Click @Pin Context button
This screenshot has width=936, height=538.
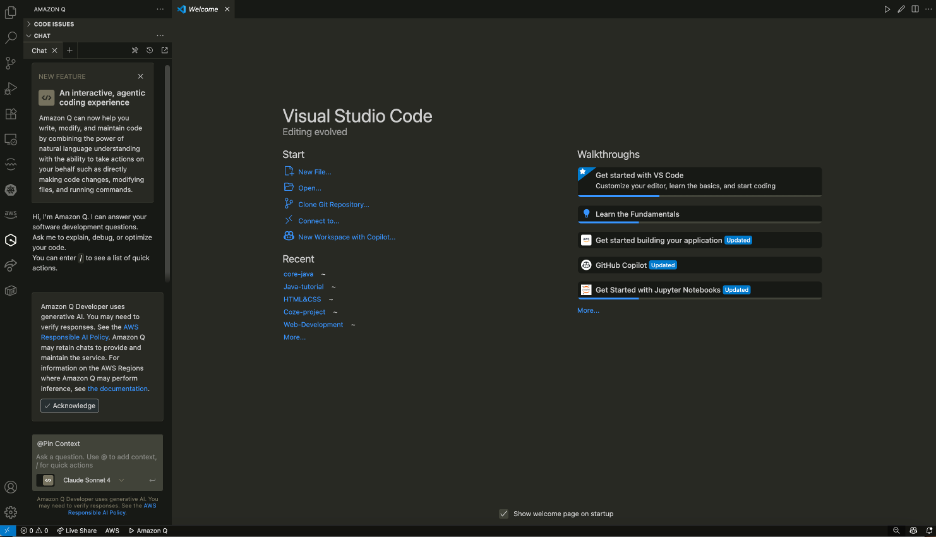click(x=58, y=444)
